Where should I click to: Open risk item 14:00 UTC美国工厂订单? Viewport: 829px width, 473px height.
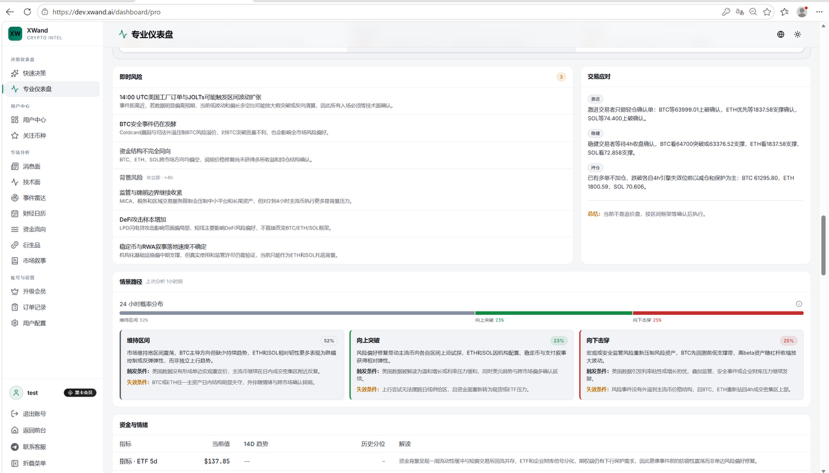click(343, 101)
